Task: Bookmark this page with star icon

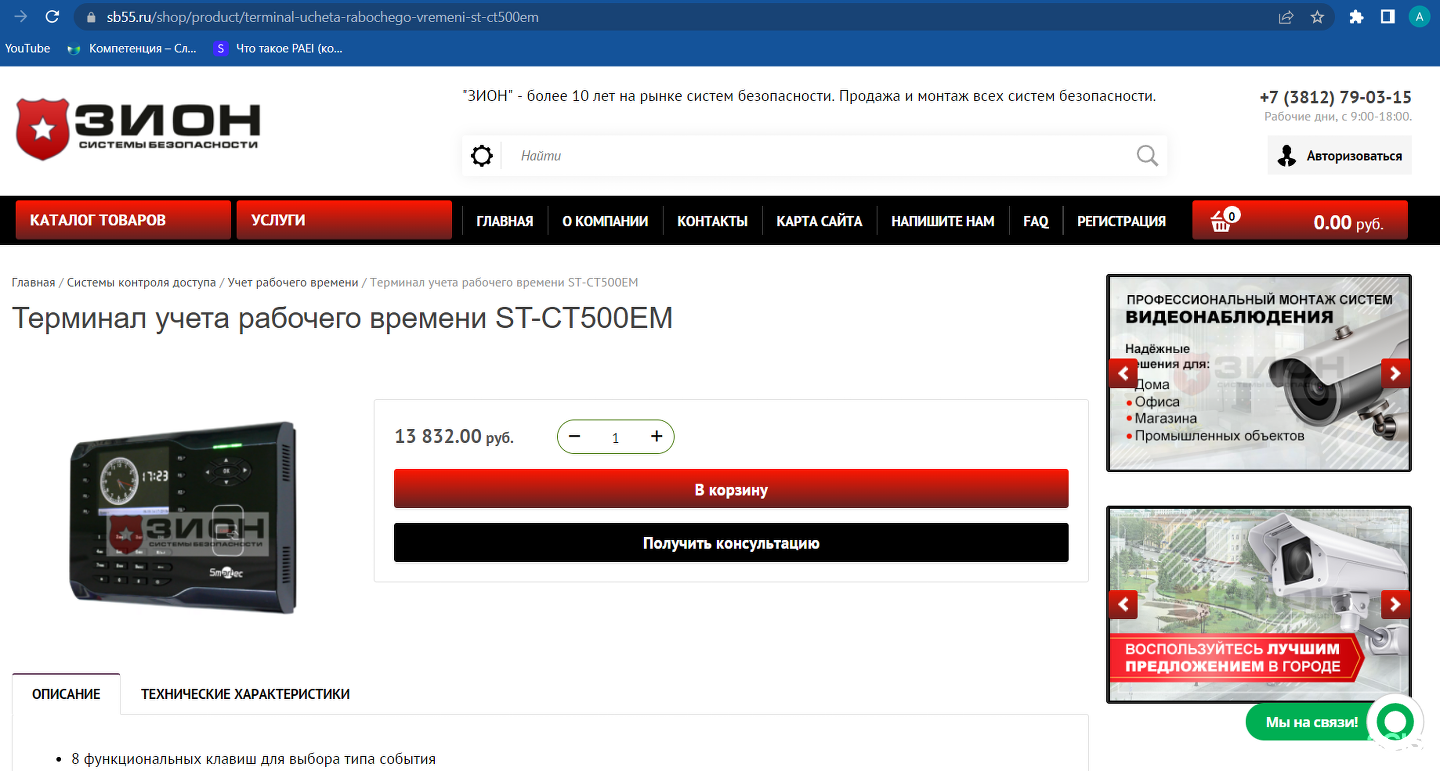Action: coord(1317,17)
